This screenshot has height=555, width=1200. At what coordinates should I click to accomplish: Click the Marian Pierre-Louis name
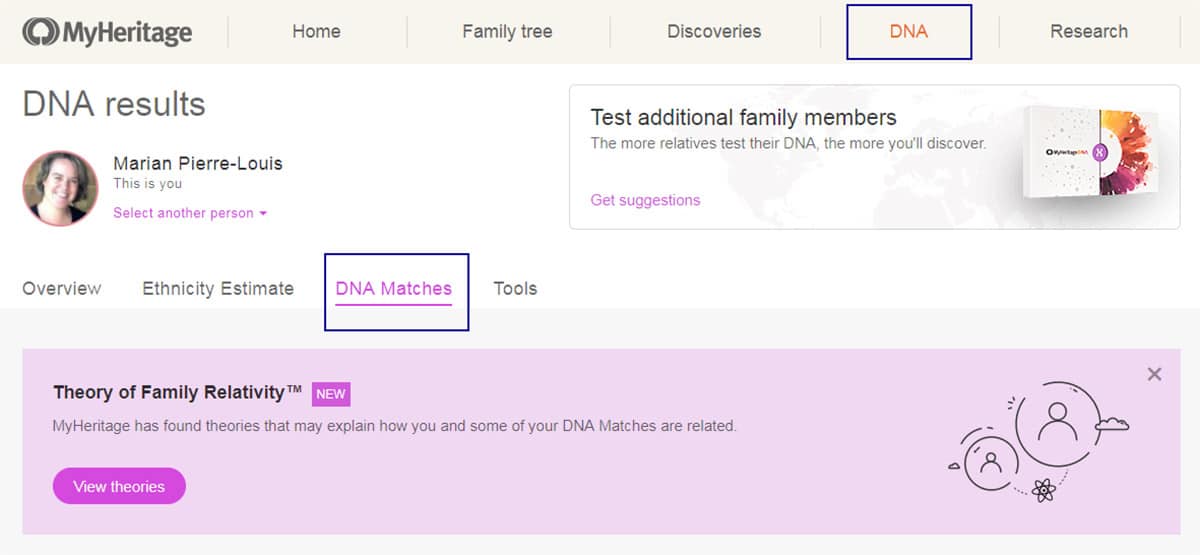pos(198,163)
